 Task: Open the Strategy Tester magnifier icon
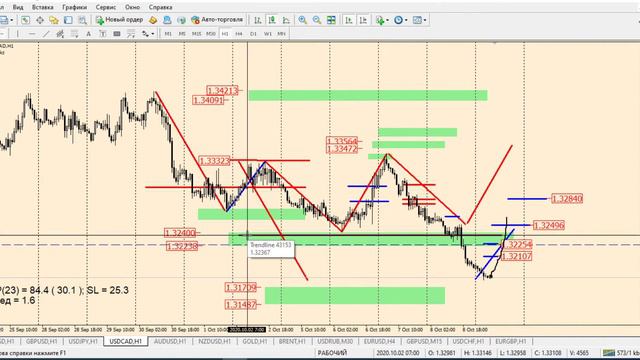pos(82,20)
